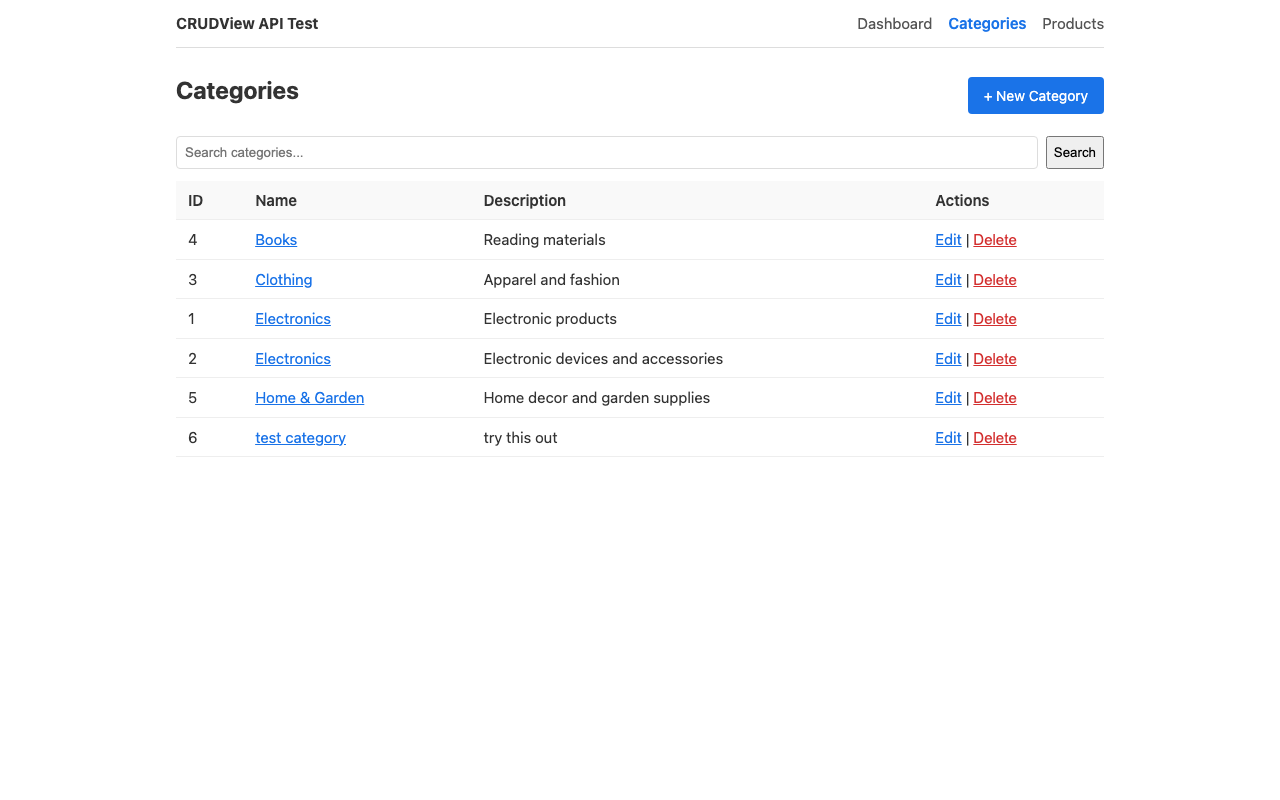
Task: View the Electronics category with ID 2
Action: point(292,358)
